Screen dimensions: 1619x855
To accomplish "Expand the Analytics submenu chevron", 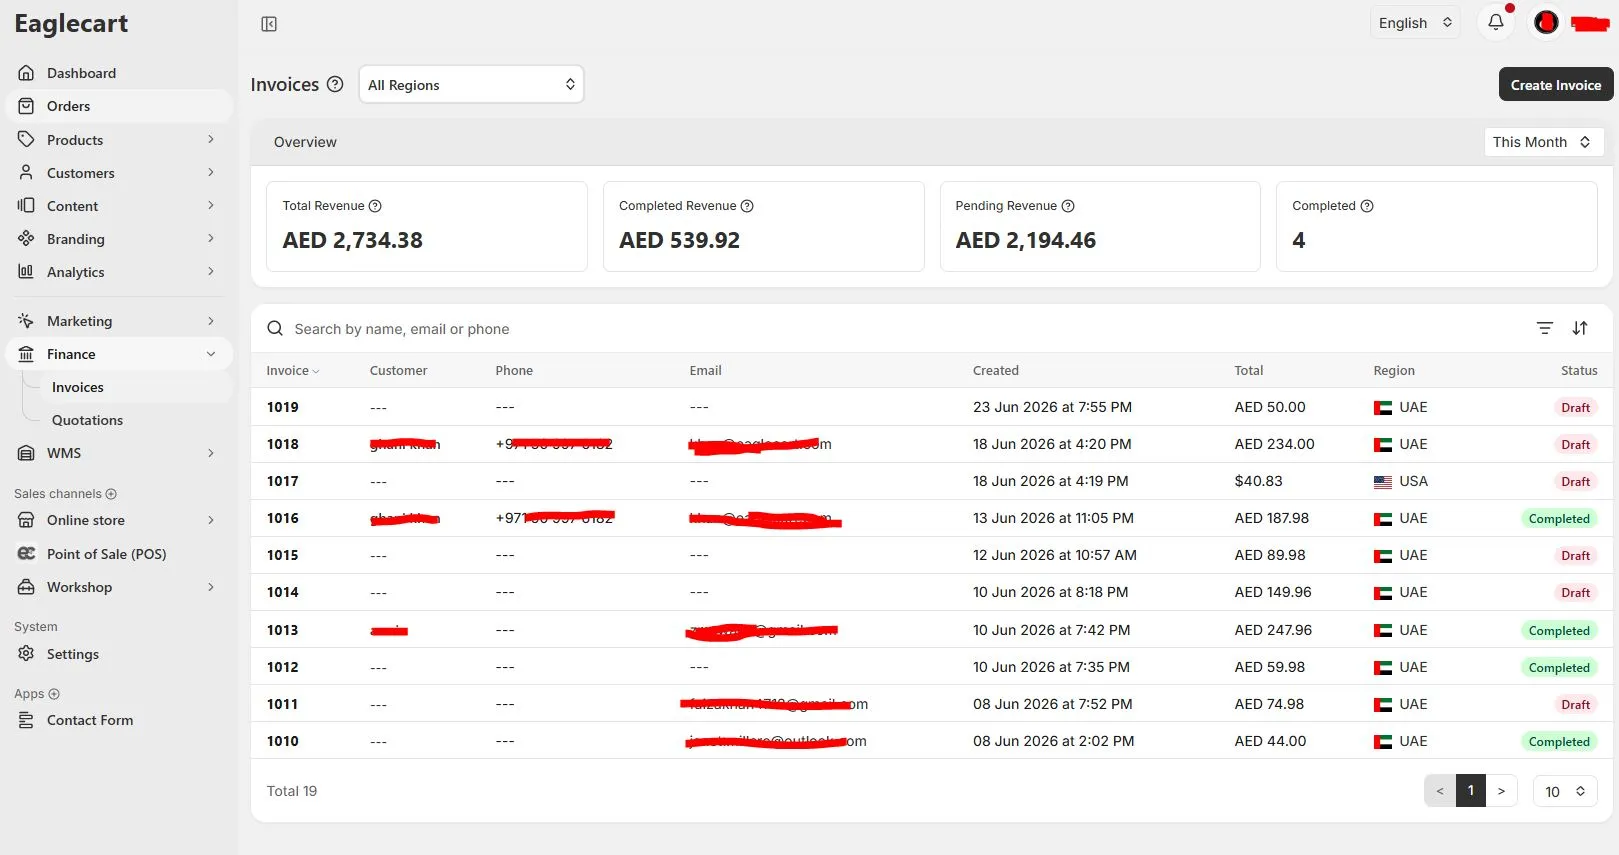I will click(x=211, y=271).
